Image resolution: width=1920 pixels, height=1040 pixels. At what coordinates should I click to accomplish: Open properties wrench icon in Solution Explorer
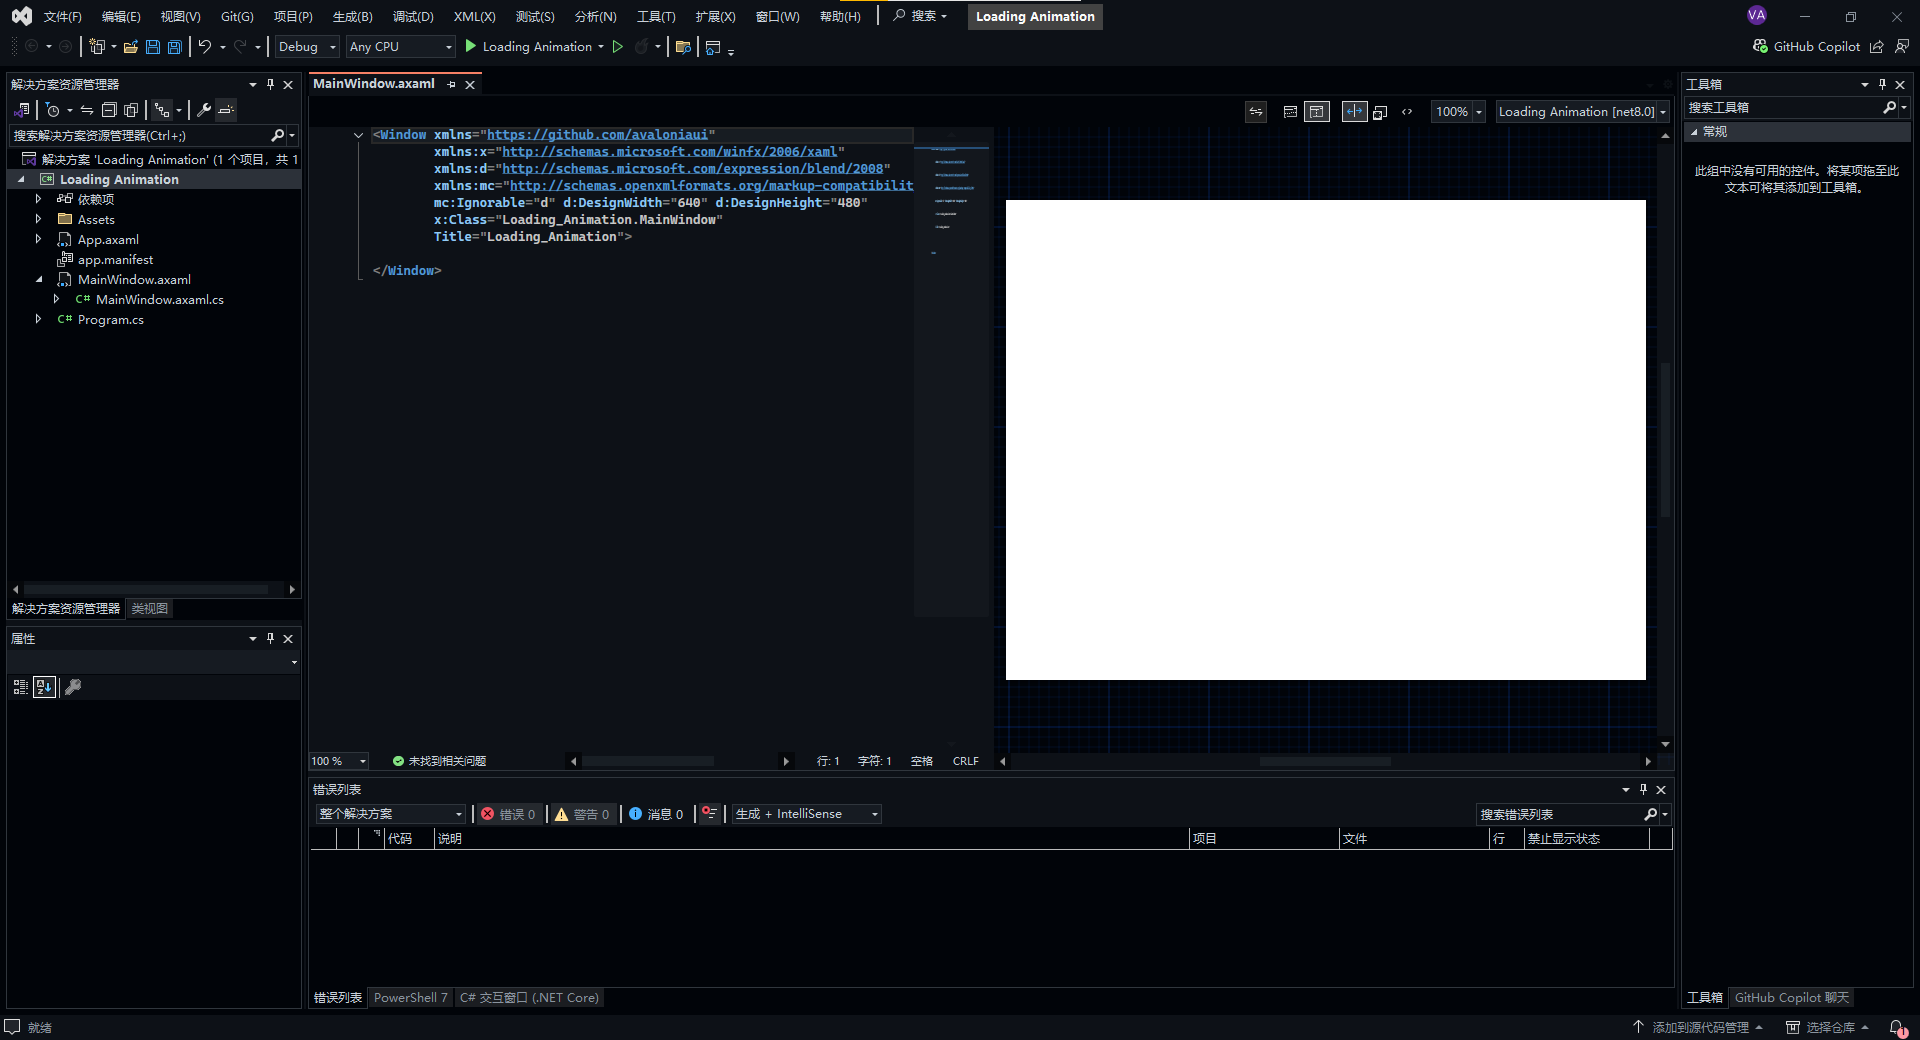click(204, 110)
